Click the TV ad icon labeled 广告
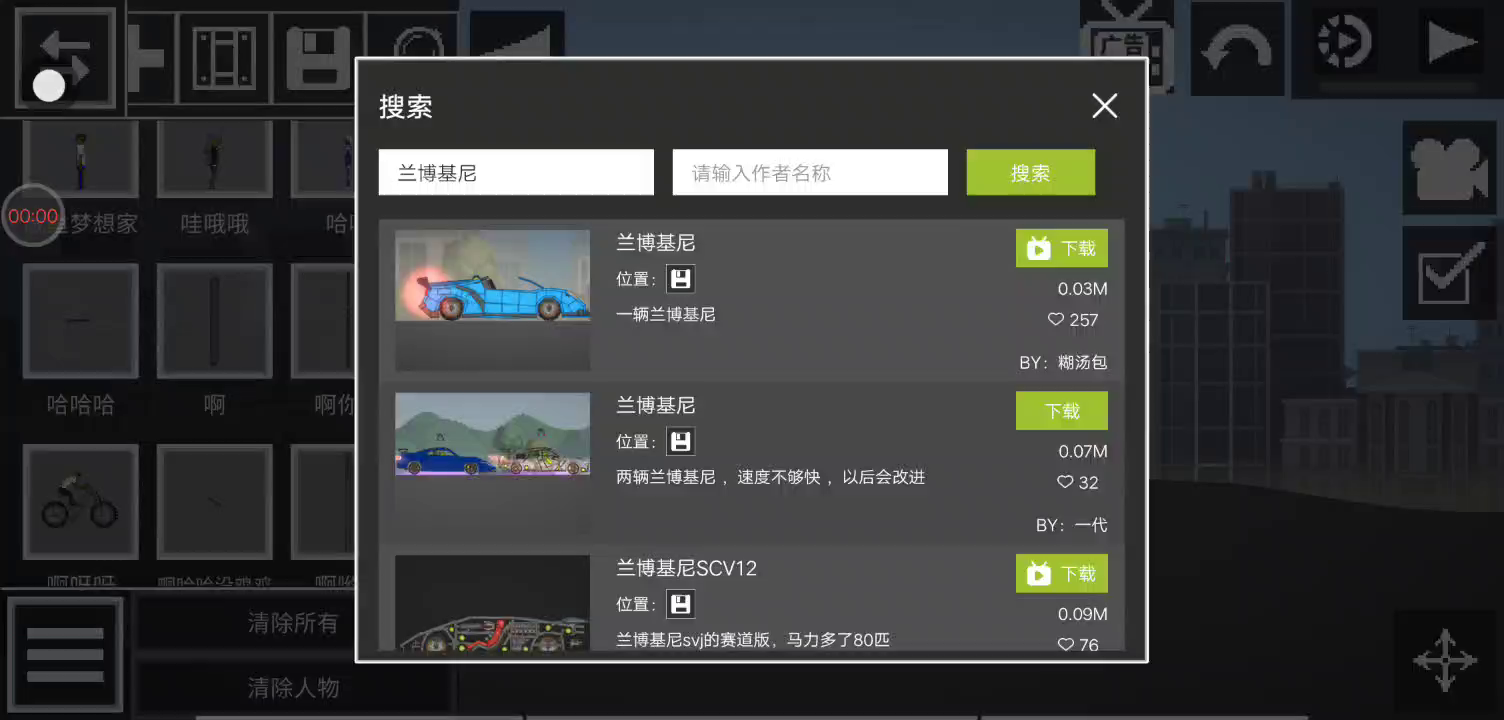The image size is (1504, 720). pos(1126,47)
